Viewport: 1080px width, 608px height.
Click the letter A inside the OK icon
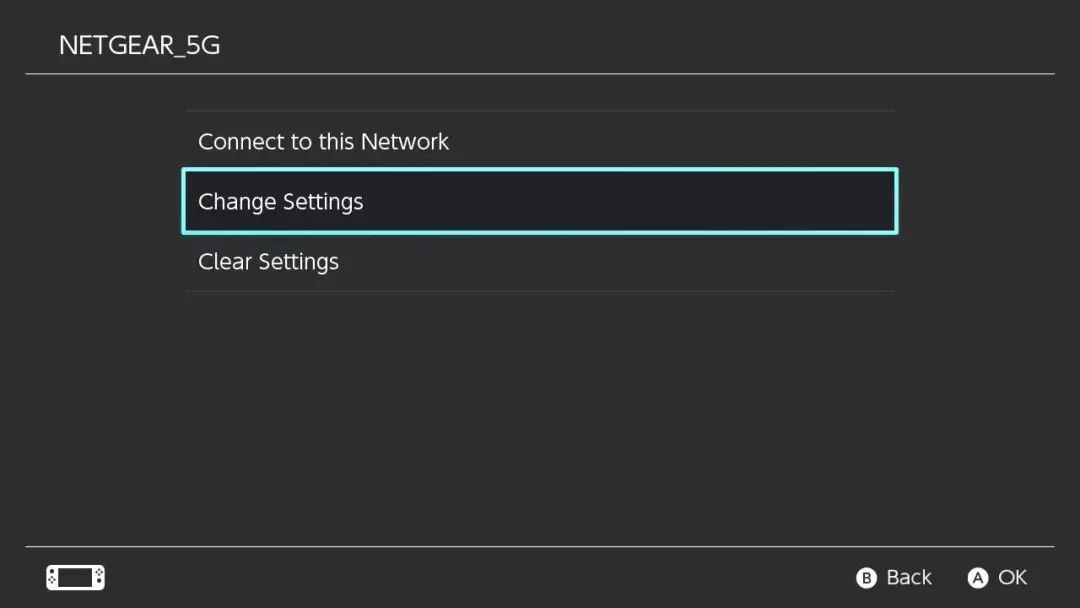tap(977, 578)
